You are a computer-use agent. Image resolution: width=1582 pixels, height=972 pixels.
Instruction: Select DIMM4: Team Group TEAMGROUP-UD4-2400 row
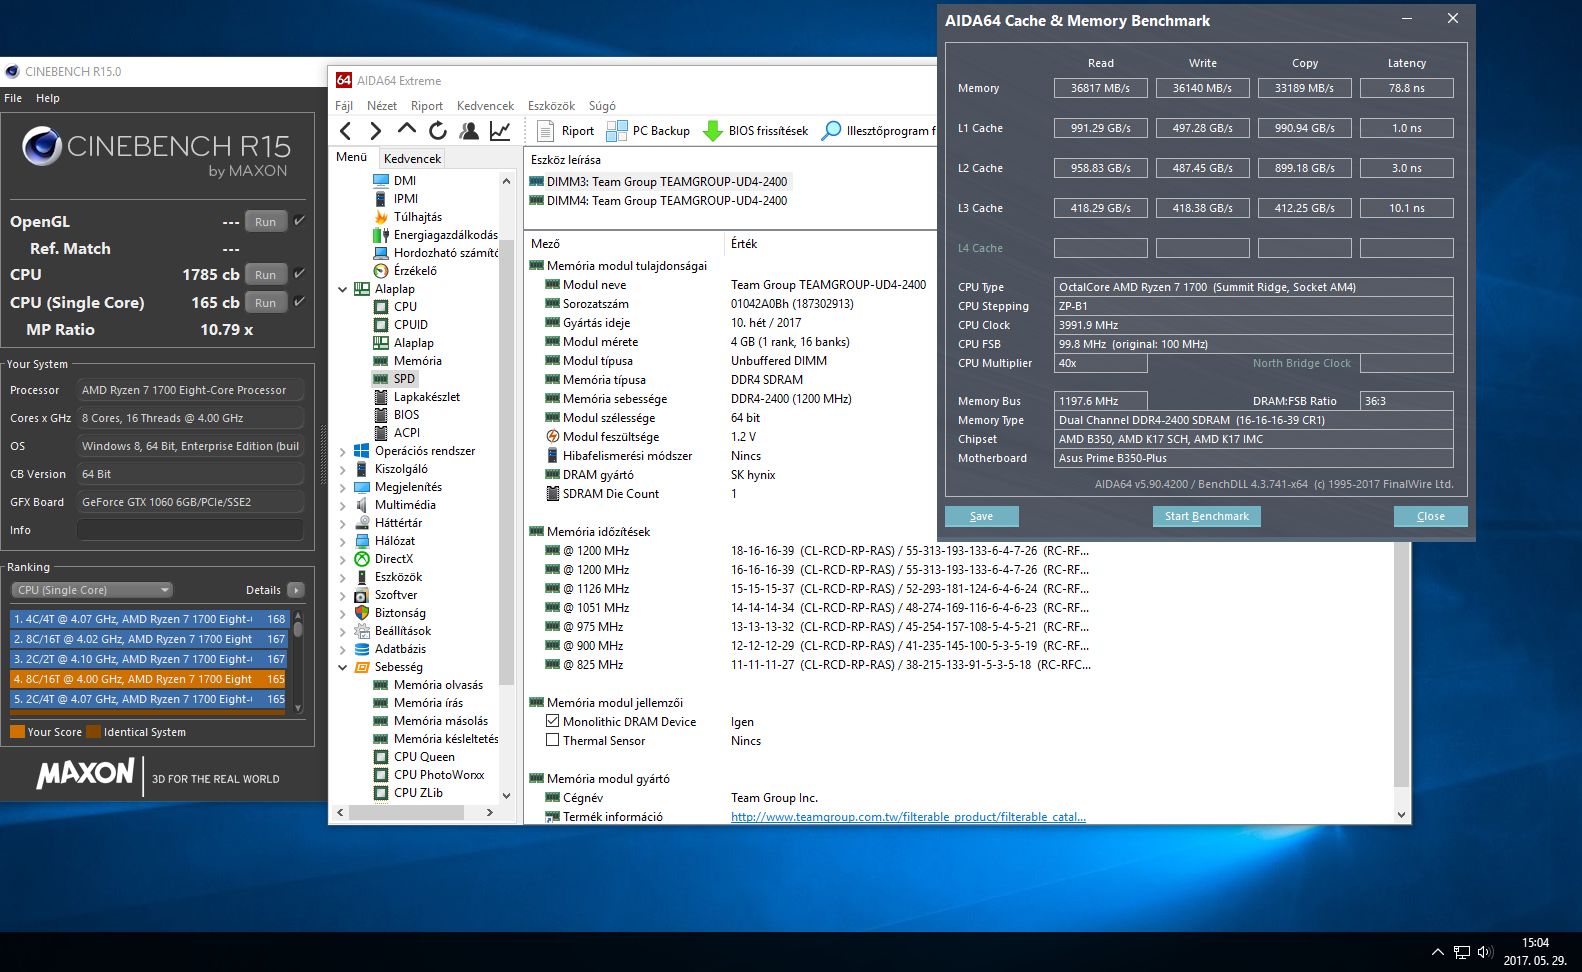coord(667,200)
